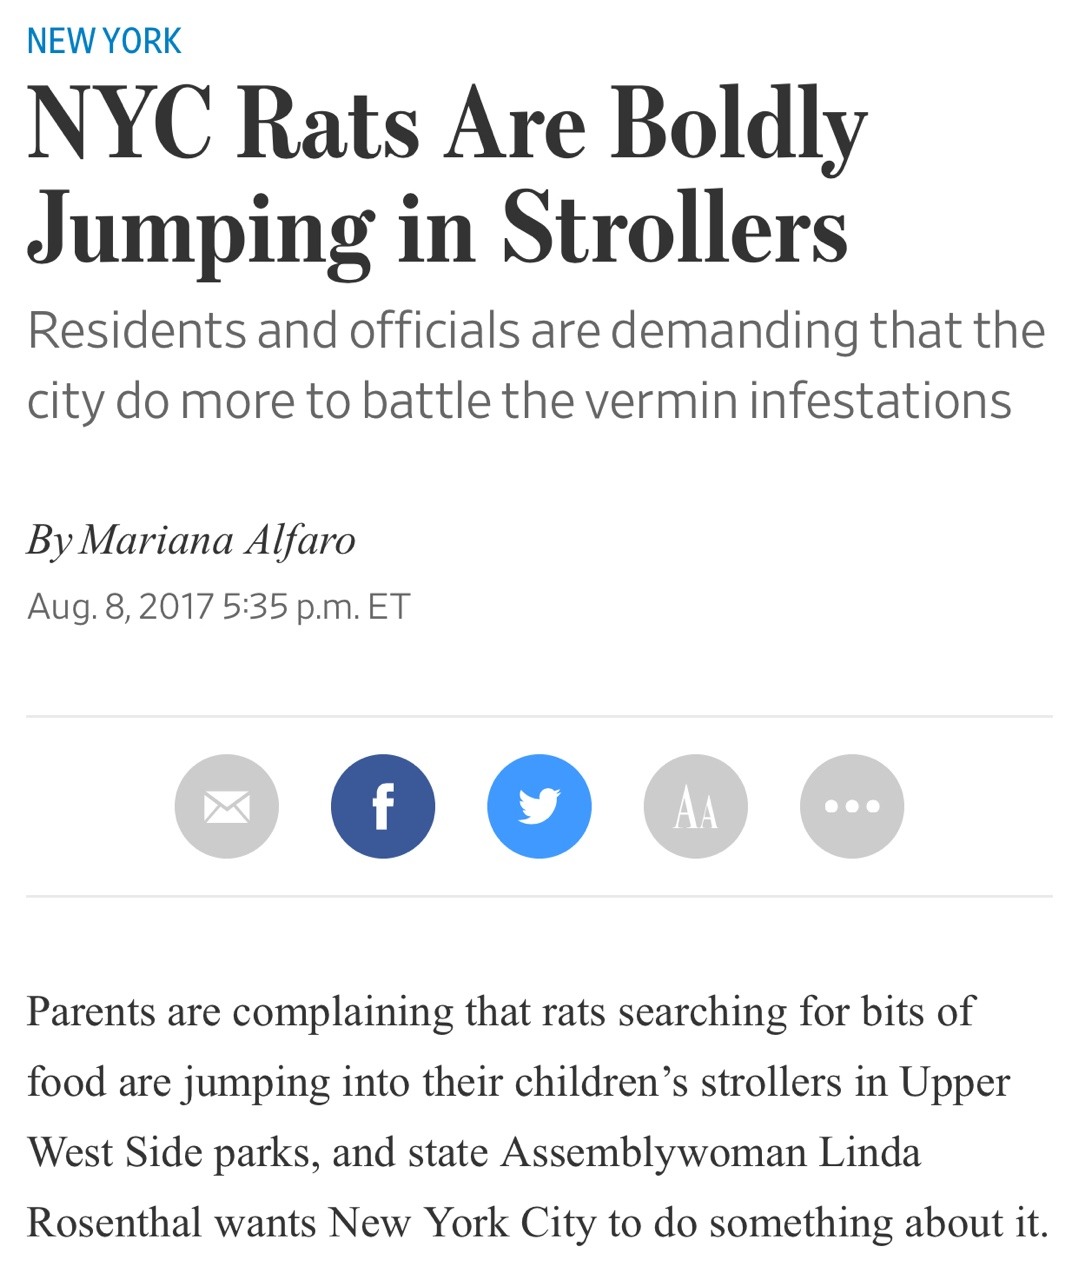Click "Assemblywoman Linda" in the paragraph
This screenshot has height=1280, width=1079.
point(710,1152)
